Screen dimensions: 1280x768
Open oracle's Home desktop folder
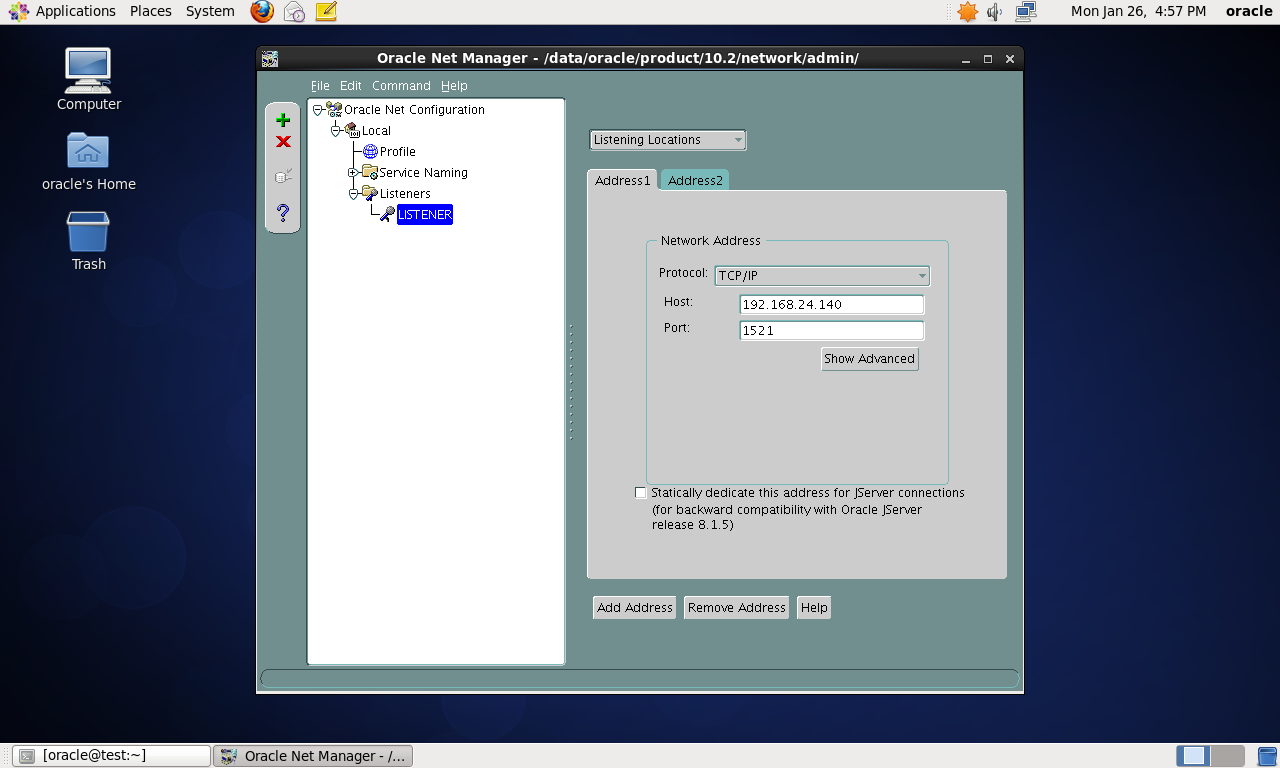coord(89,161)
